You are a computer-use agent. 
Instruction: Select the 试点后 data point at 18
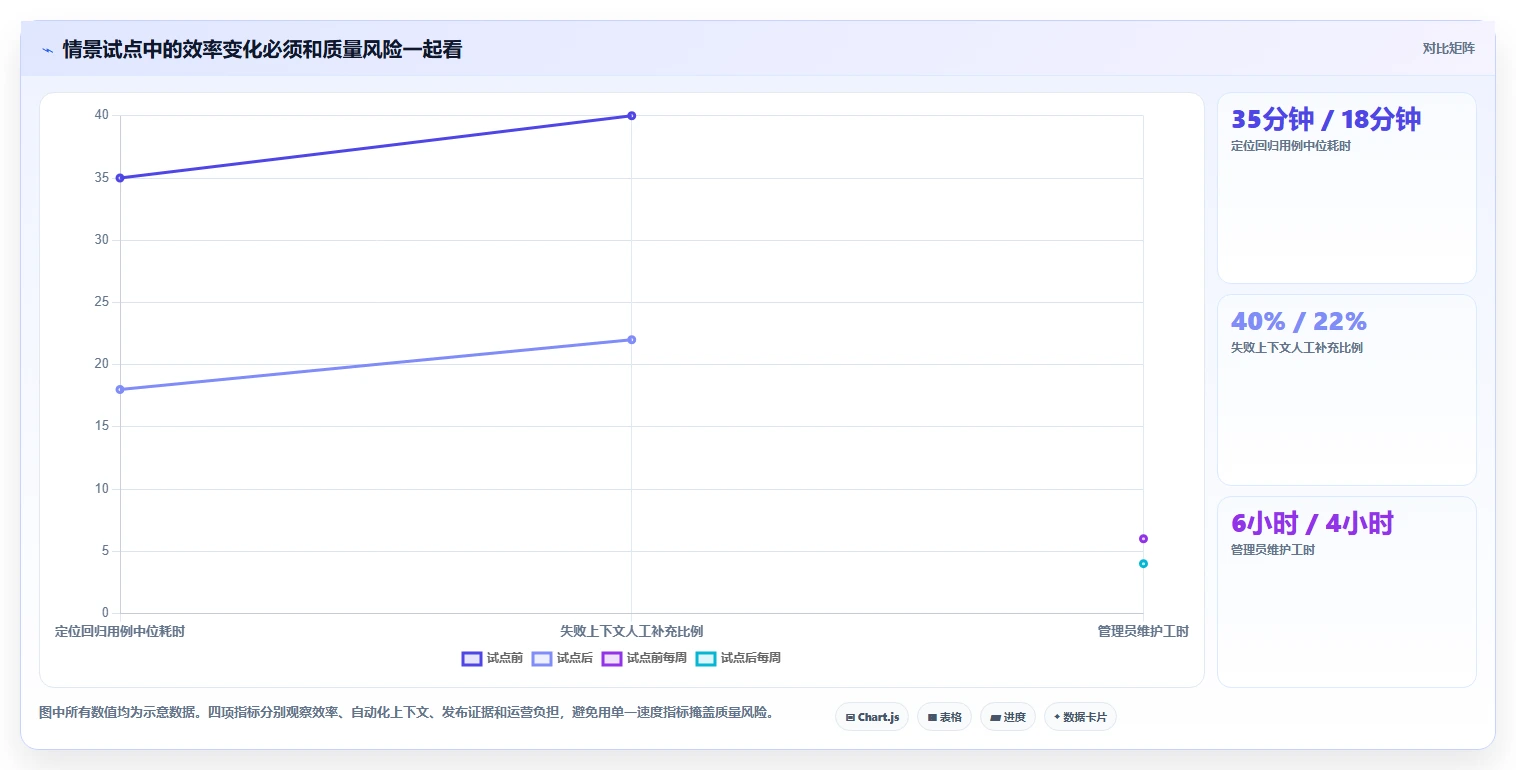click(x=120, y=389)
